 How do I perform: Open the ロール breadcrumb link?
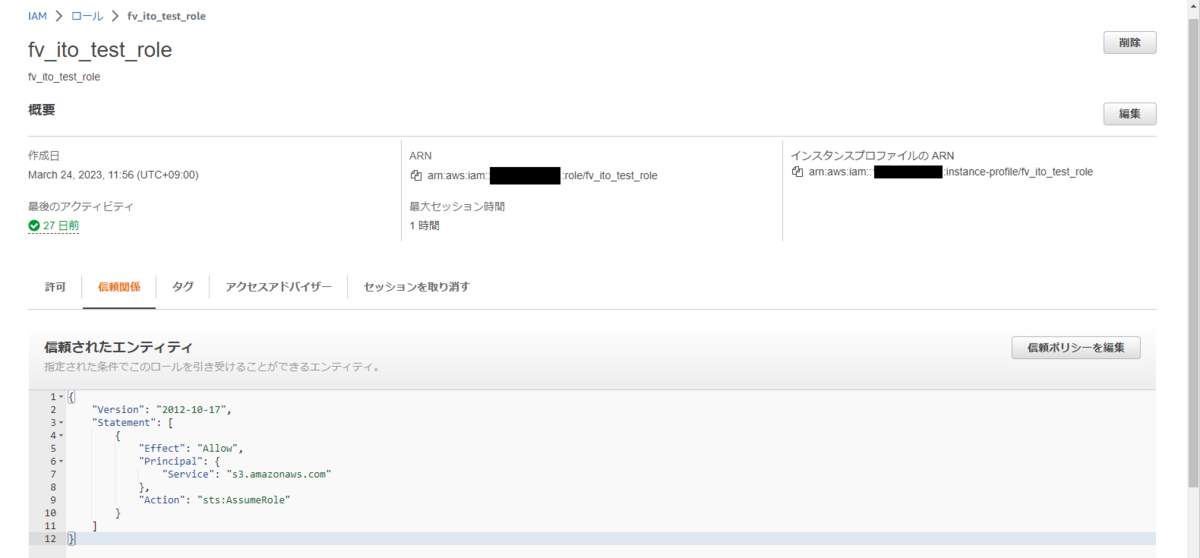87,16
